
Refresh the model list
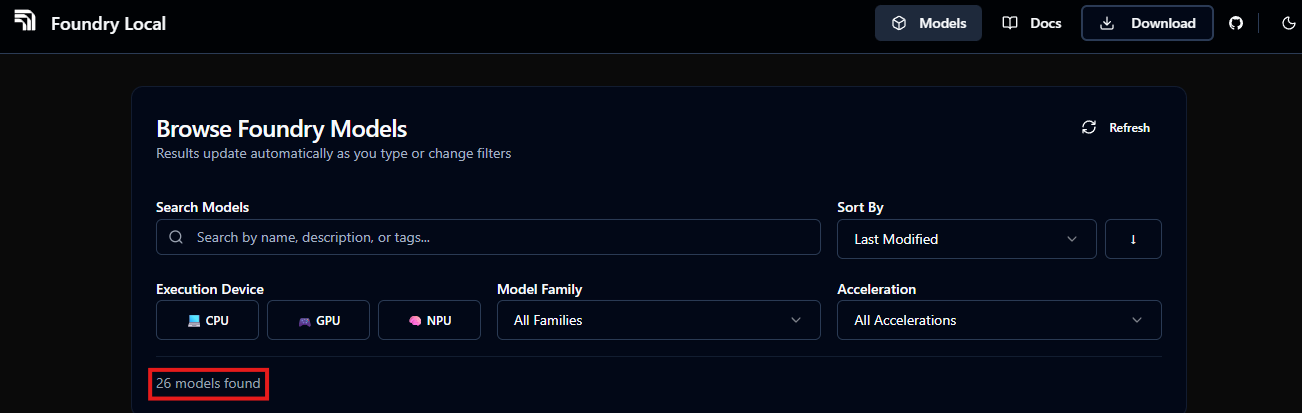click(1116, 128)
